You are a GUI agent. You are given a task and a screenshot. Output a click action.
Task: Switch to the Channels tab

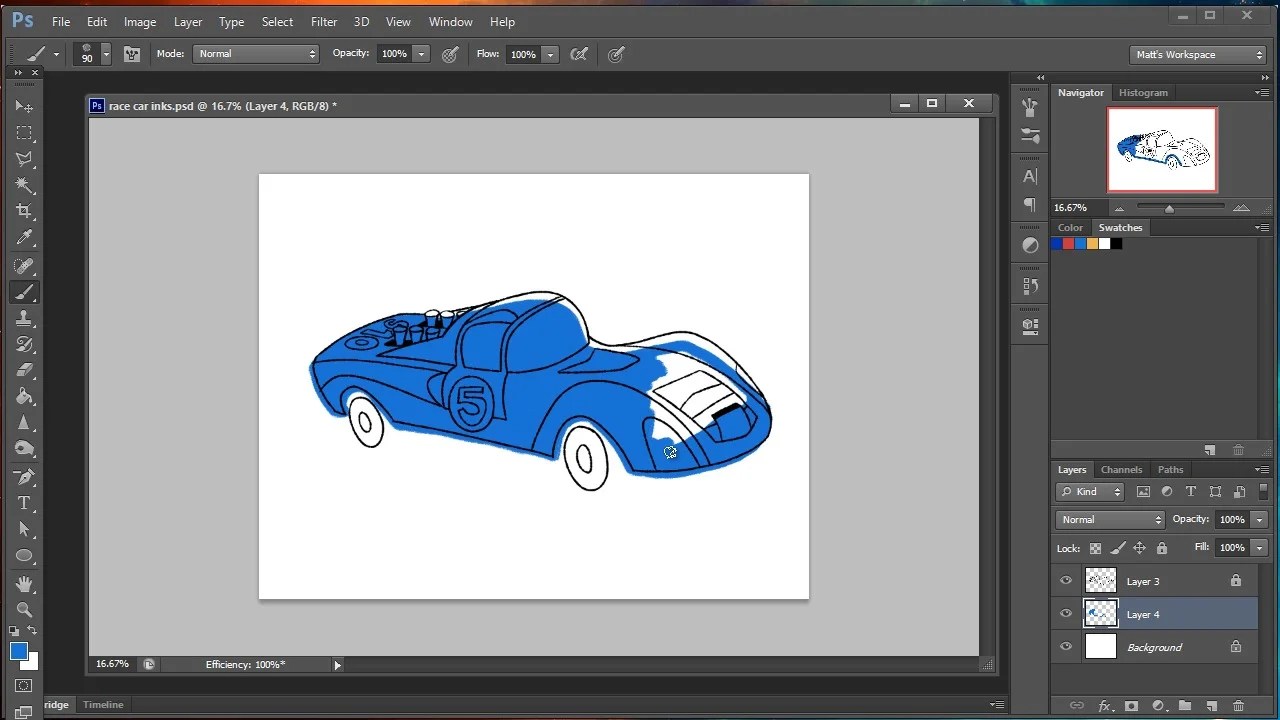(1121, 470)
